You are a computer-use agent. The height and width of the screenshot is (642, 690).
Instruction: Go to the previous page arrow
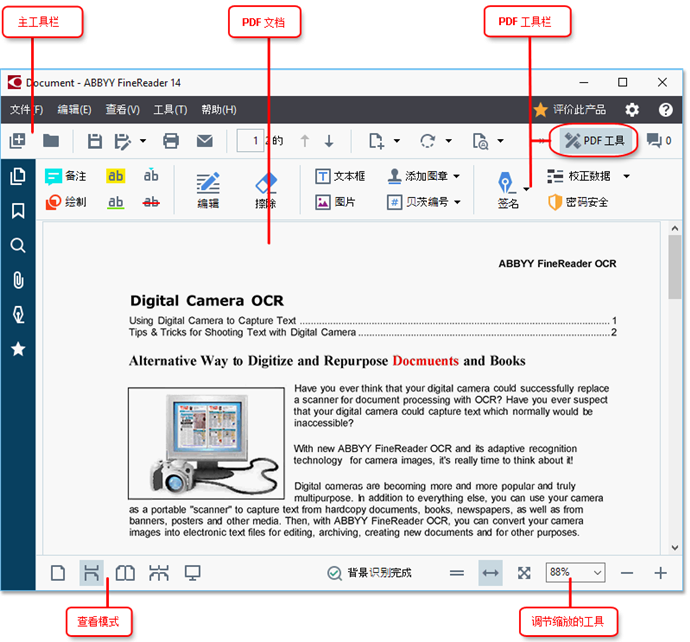click(x=305, y=141)
